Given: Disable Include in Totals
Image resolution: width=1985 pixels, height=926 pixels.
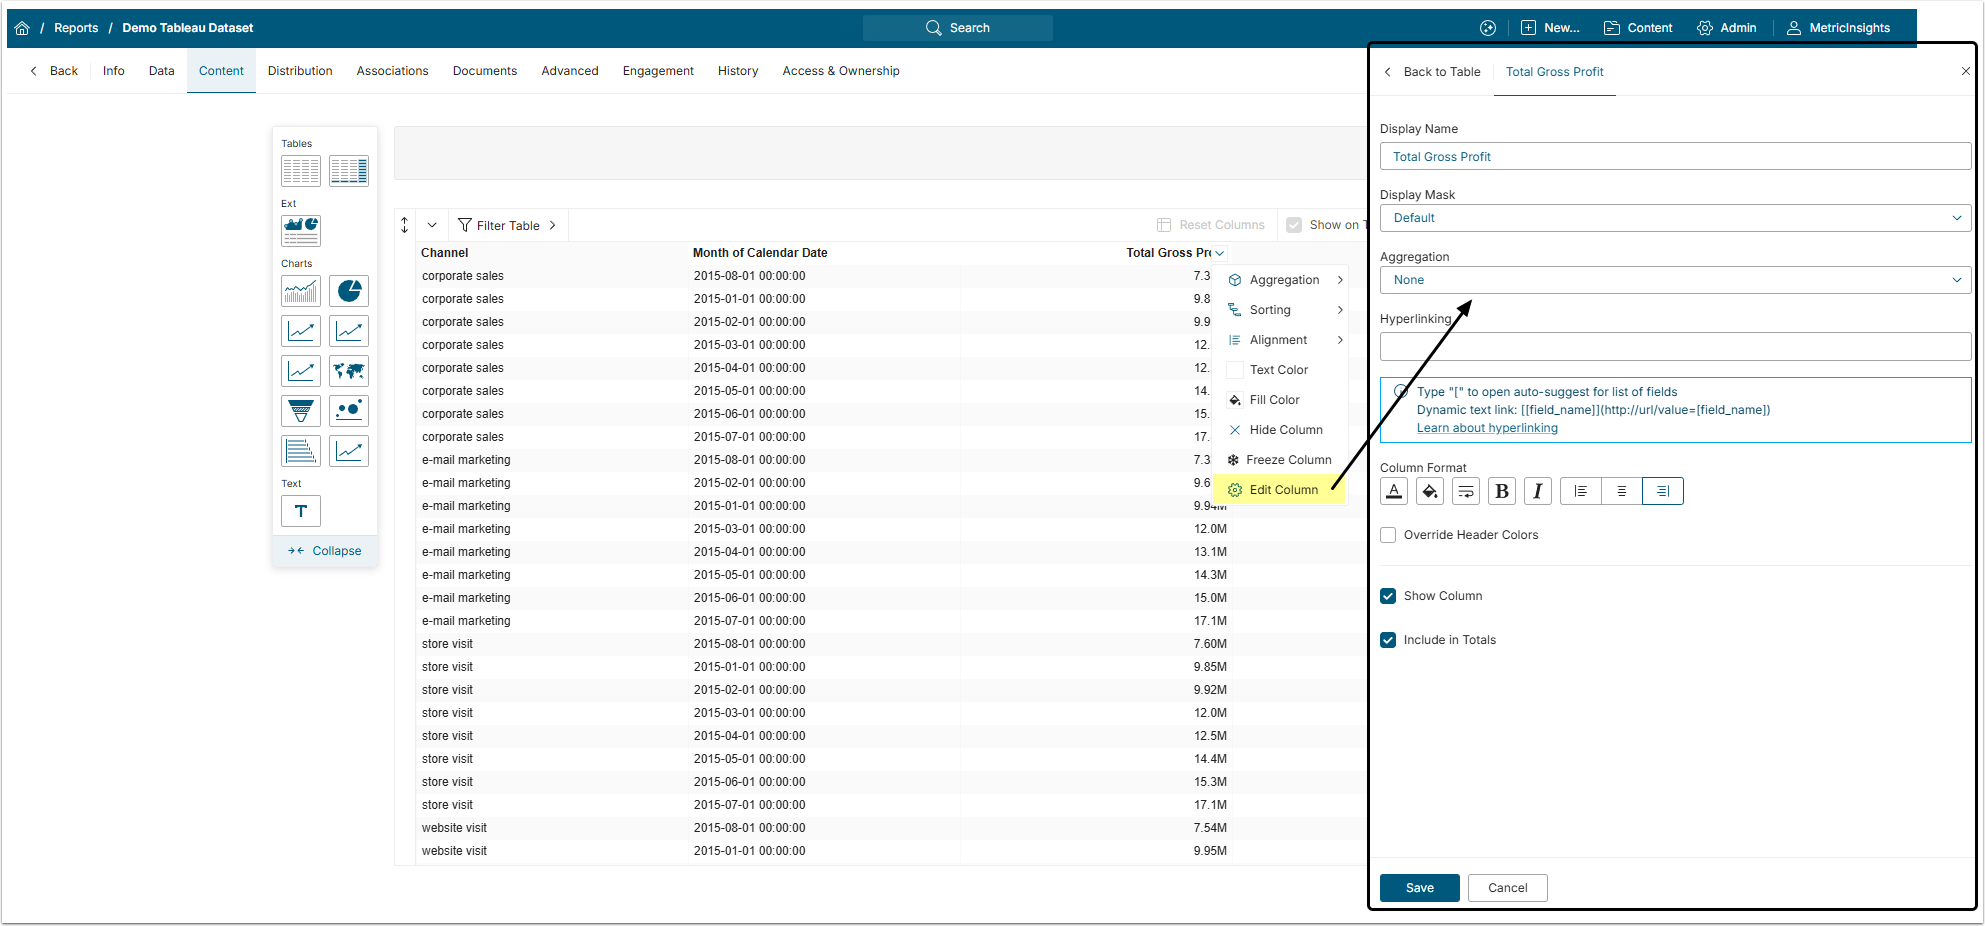Looking at the screenshot, I should [1388, 640].
